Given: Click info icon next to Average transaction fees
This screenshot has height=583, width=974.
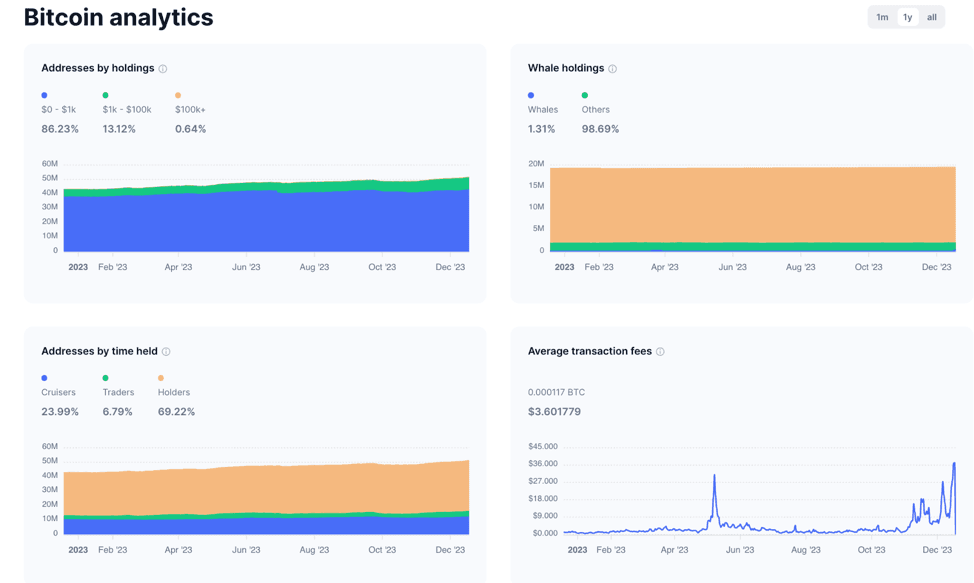Looking at the screenshot, I should [x=660, y=352].
